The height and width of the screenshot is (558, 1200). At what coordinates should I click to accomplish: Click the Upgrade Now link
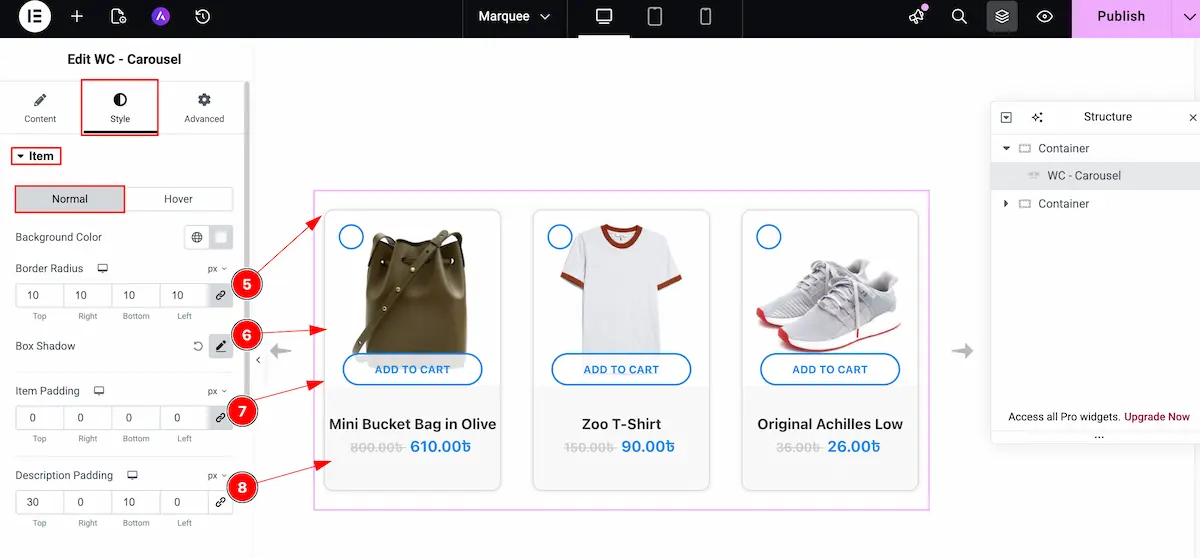(1157, 417)
